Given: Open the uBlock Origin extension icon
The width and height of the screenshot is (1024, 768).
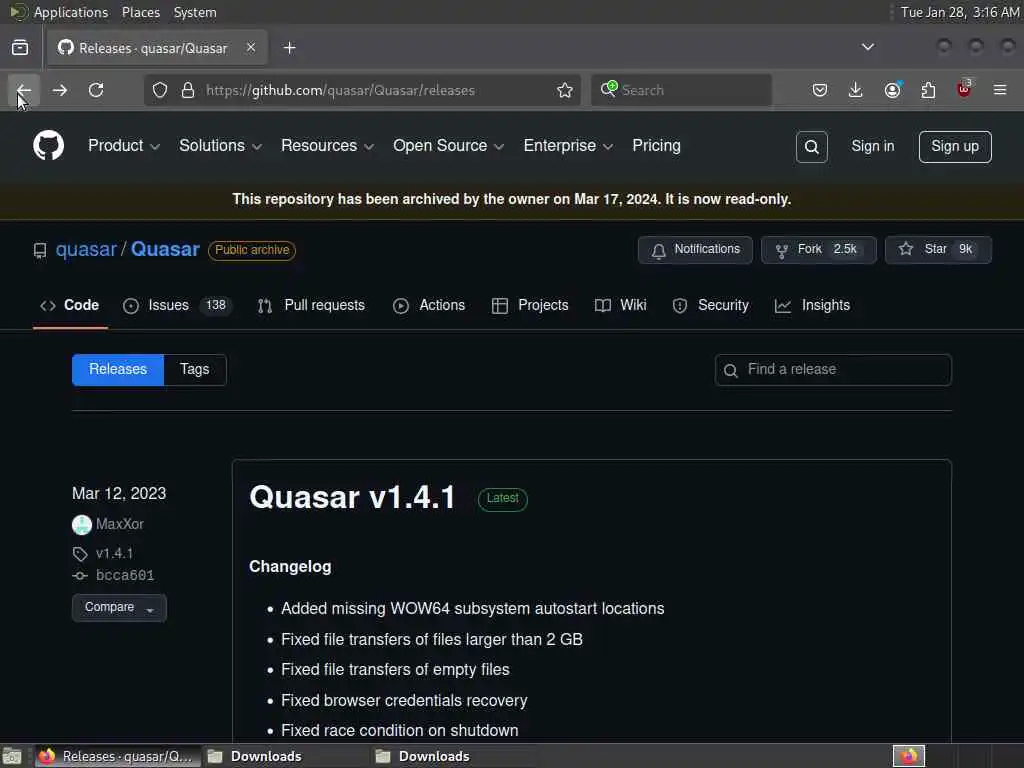Looking at the screenshot, I should 964,89.
